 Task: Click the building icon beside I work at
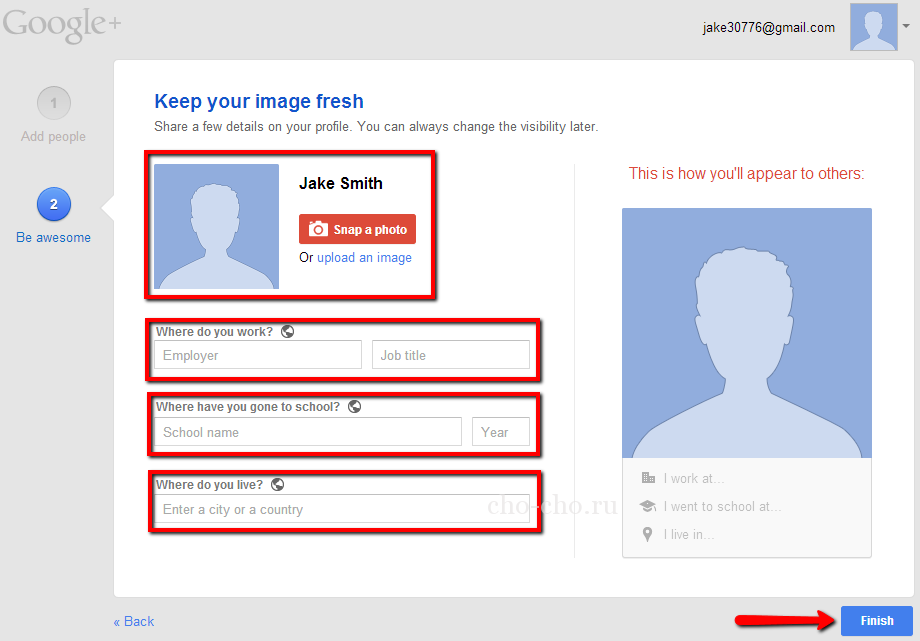648,478
